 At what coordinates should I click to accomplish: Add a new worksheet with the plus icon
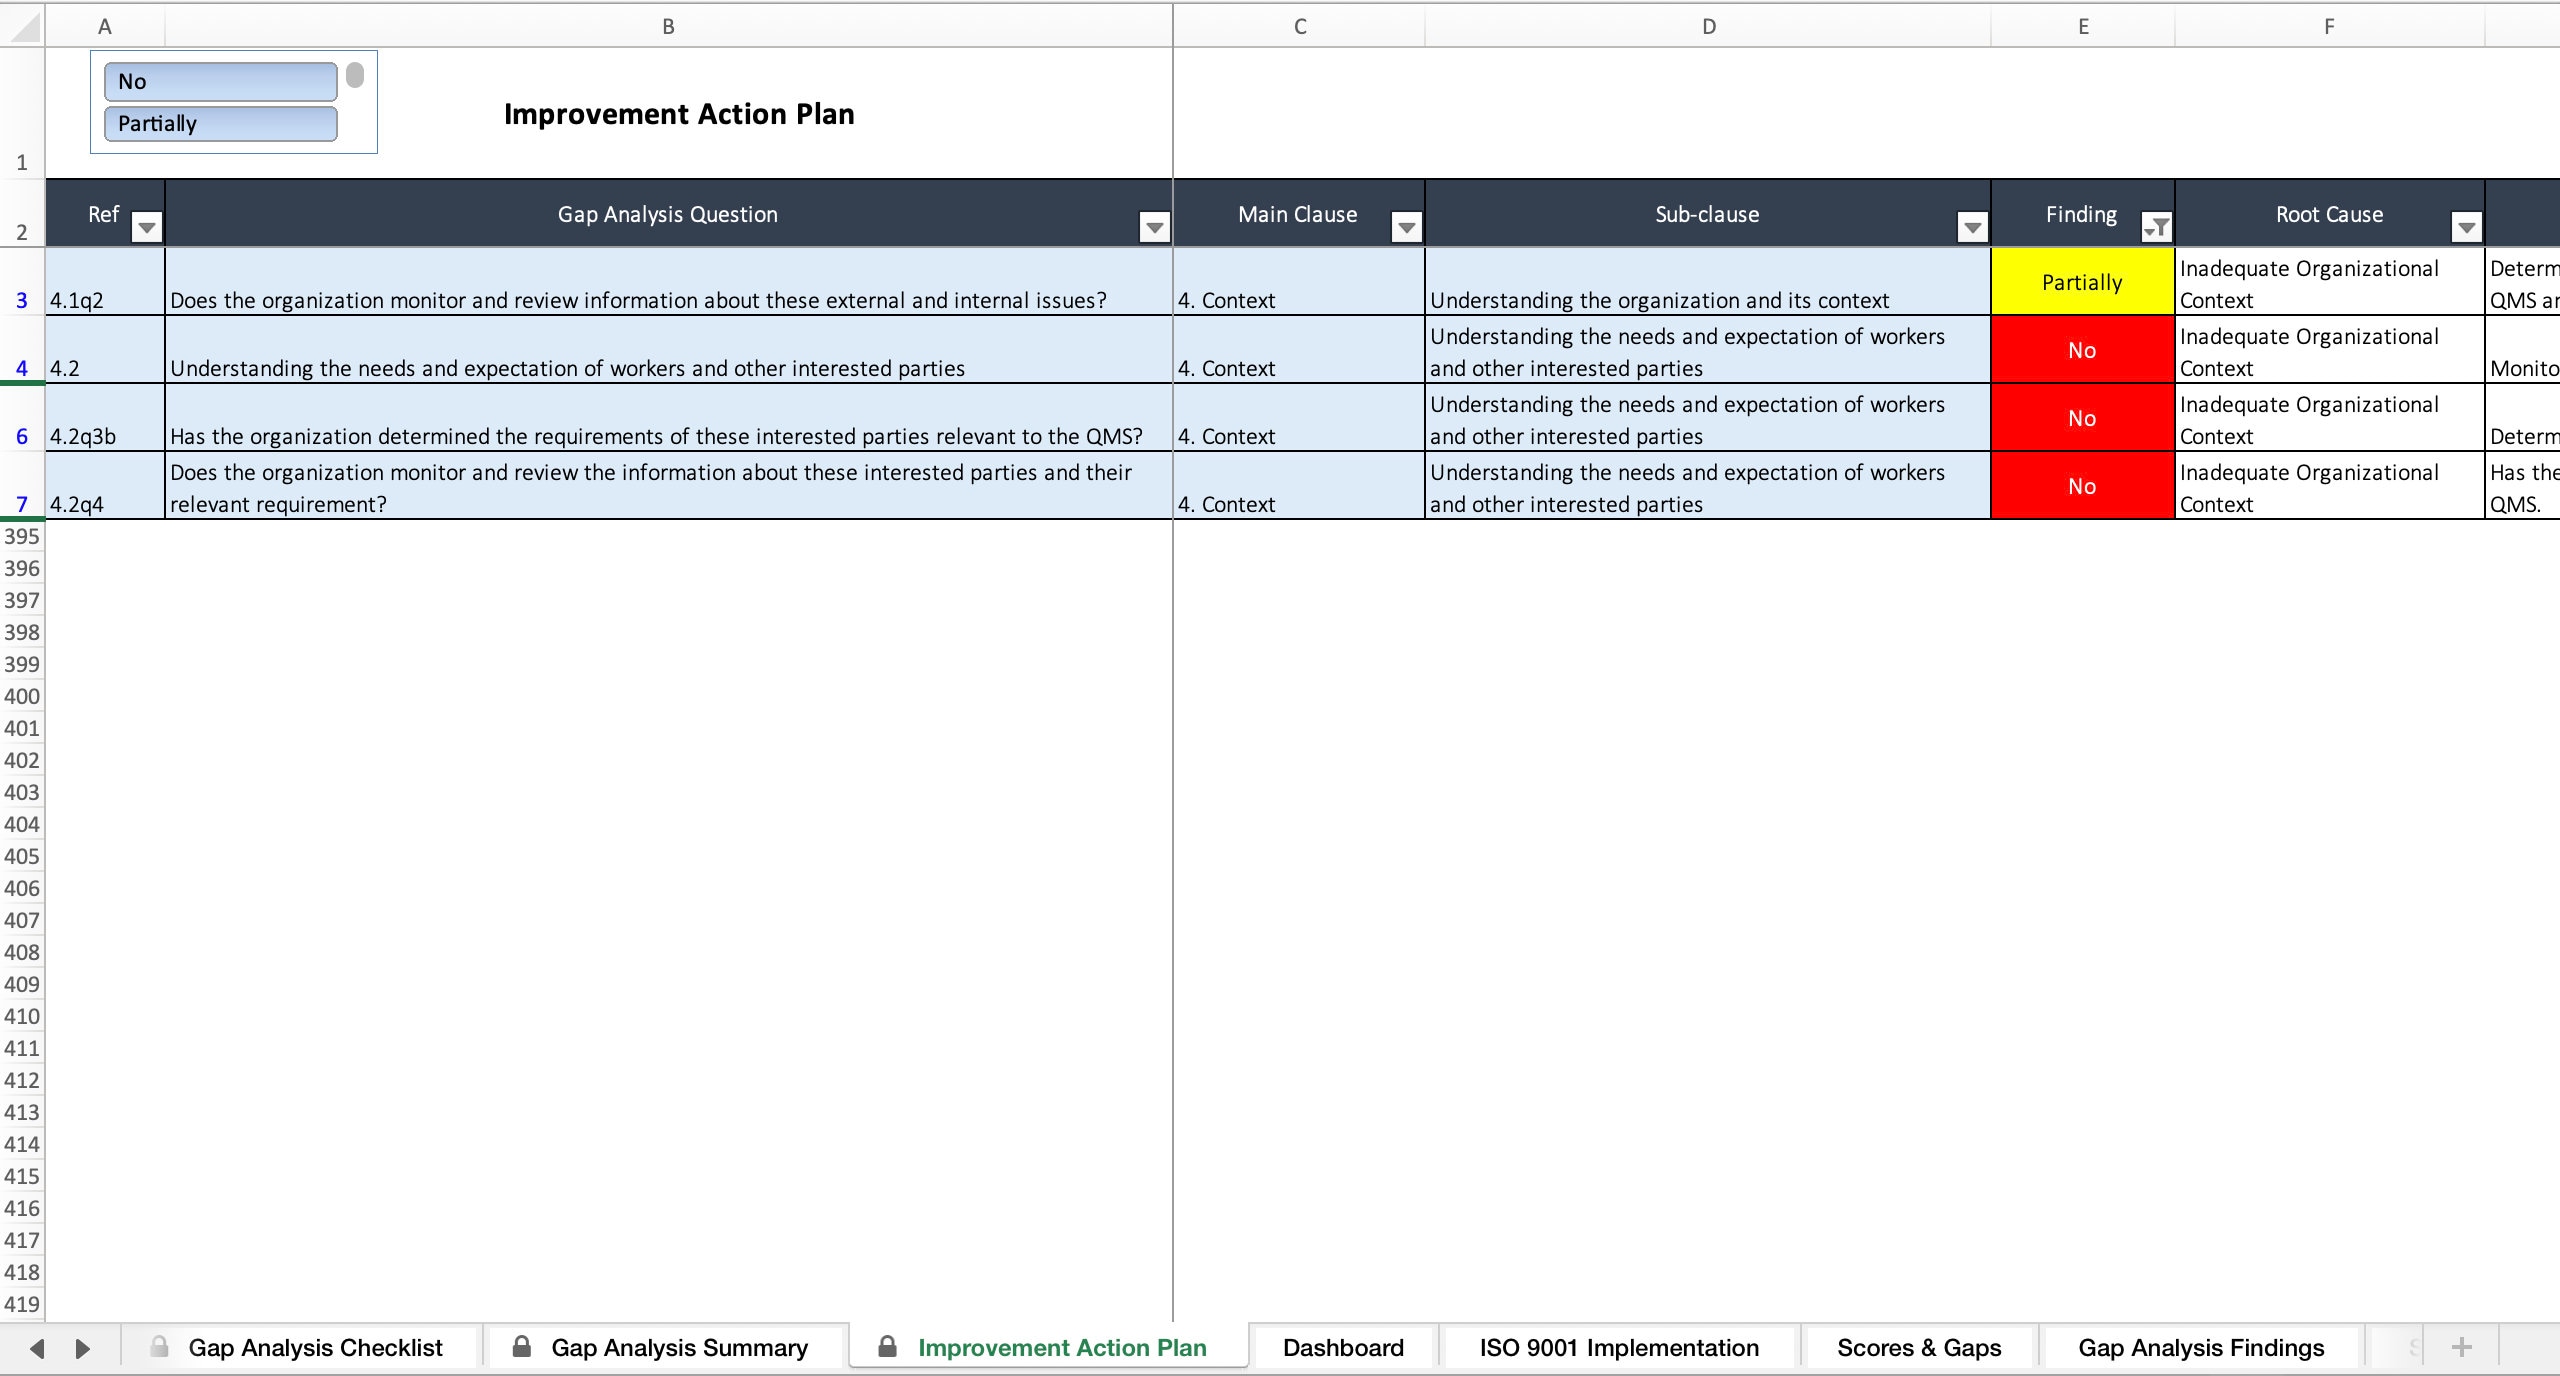pos(2462,1347)
